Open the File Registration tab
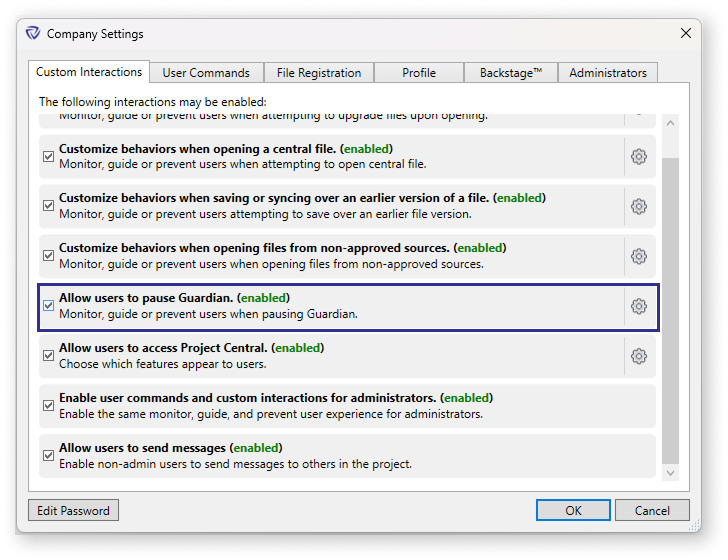The height and width of the screenshot is (560, 728). (319, 73)
